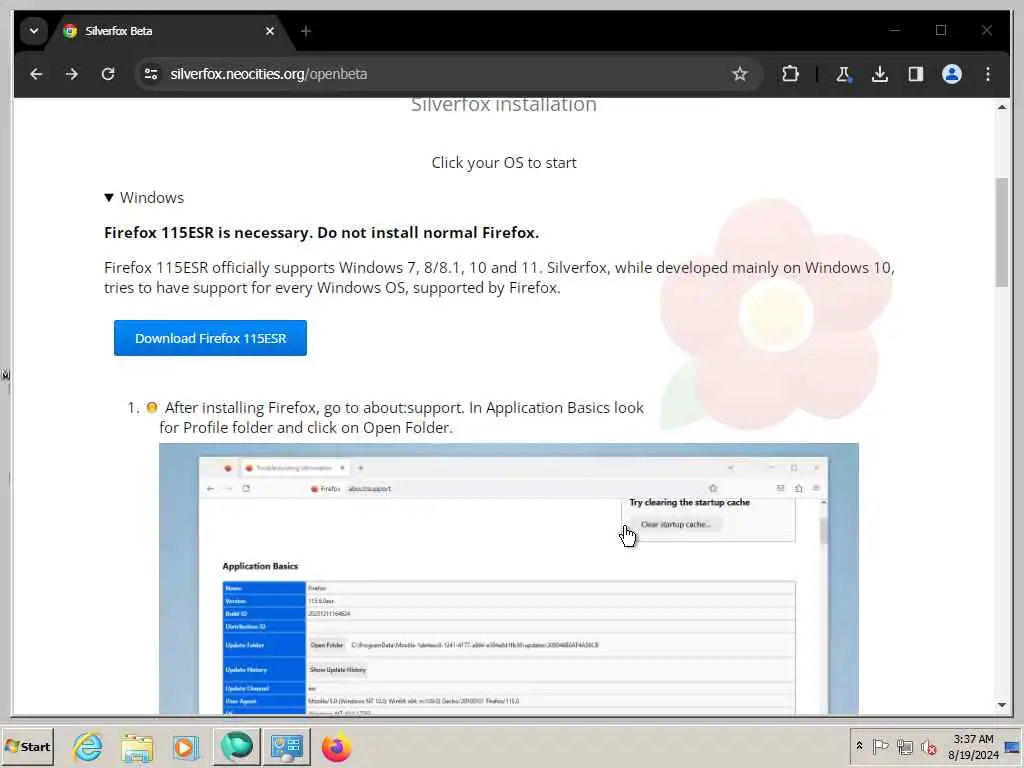
Task: Launch Firefox from the taskbar
Action: [336, 747]
